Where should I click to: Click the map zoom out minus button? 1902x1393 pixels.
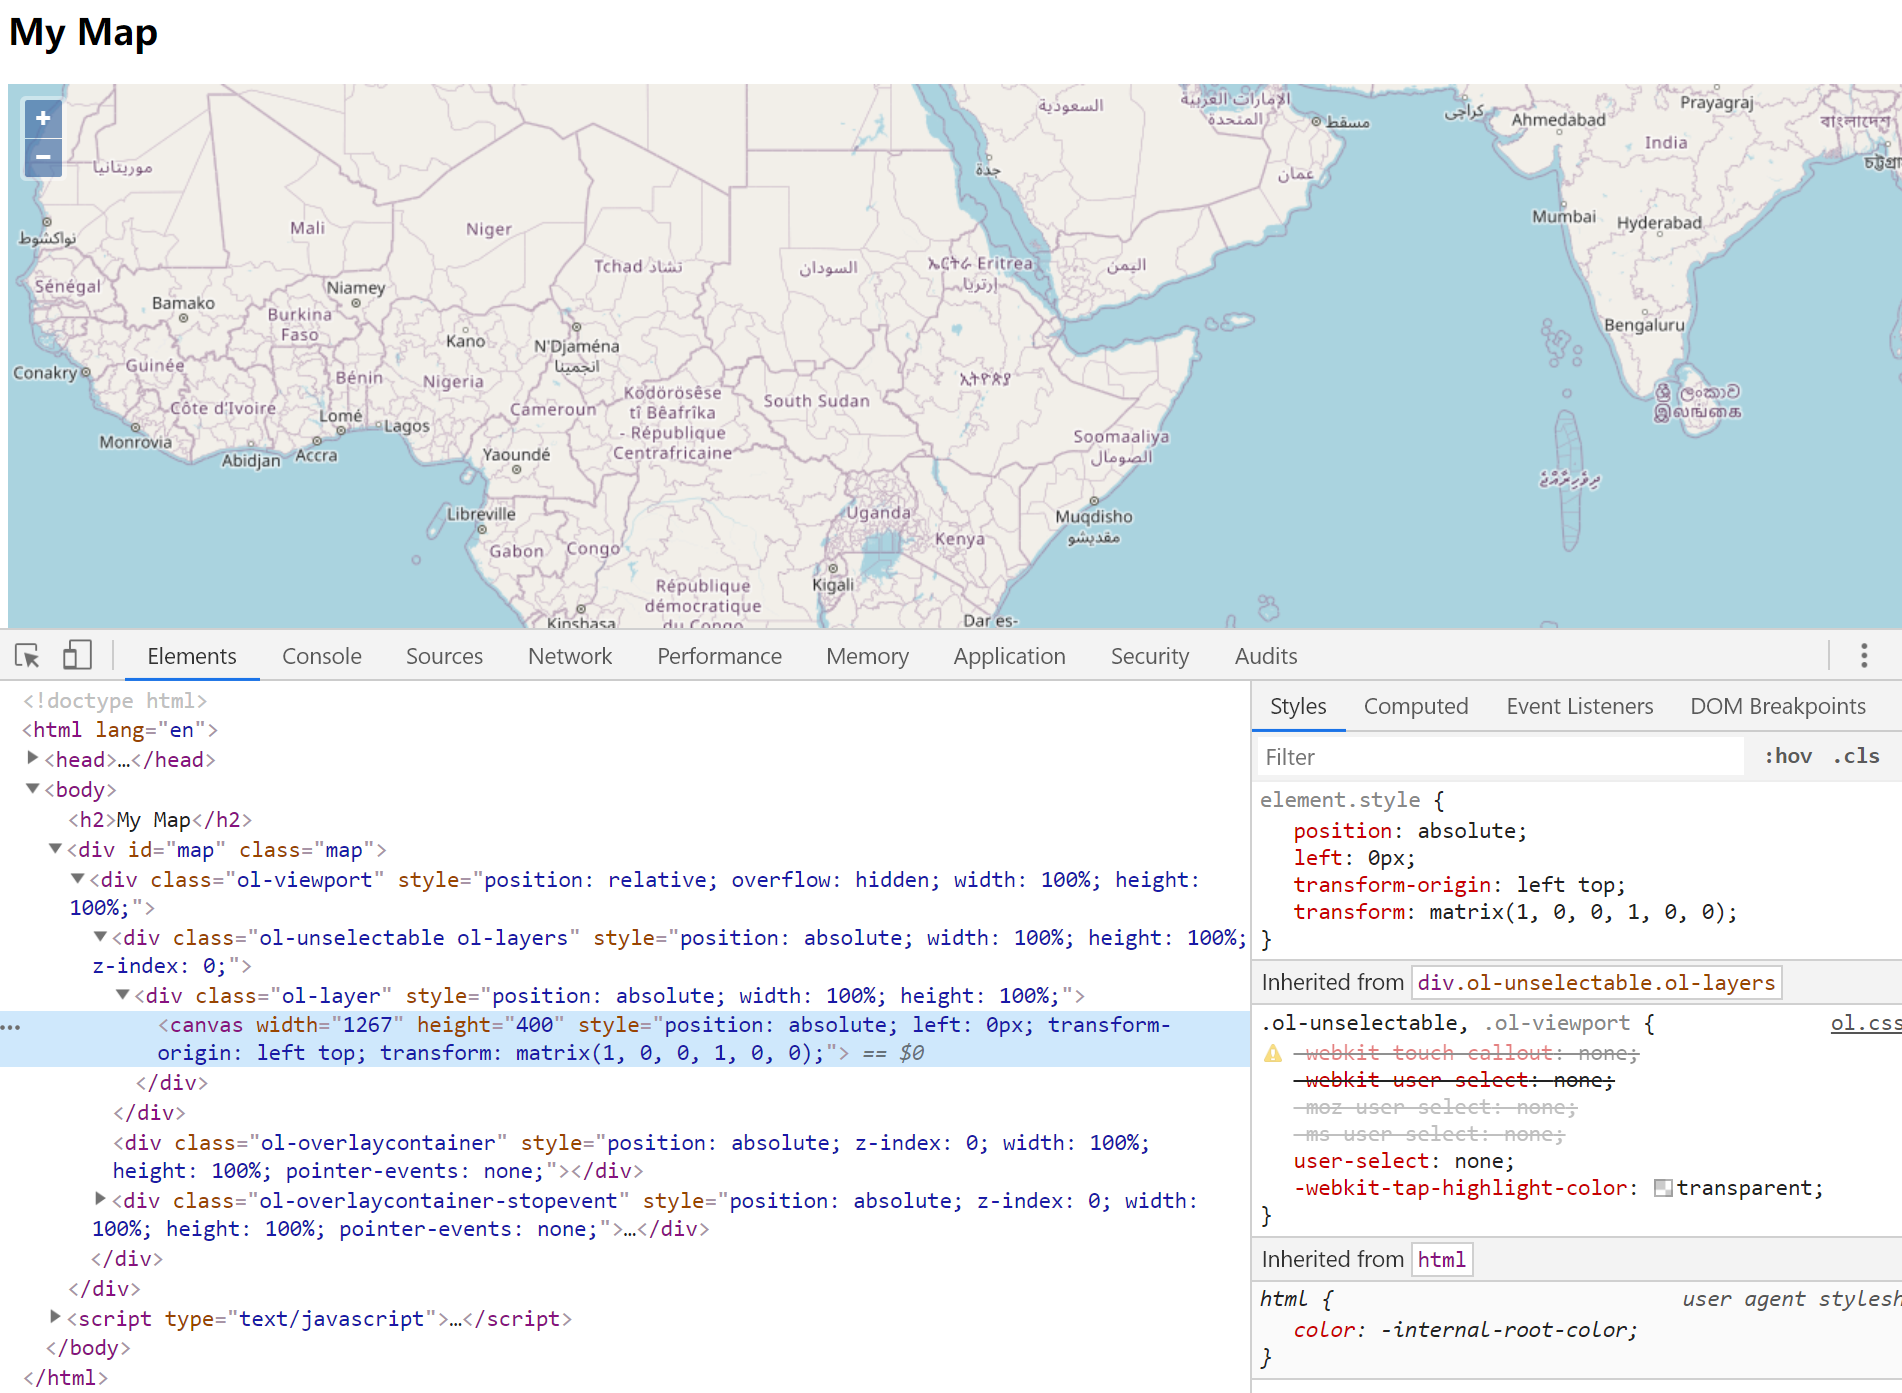(x=43, y=157)
